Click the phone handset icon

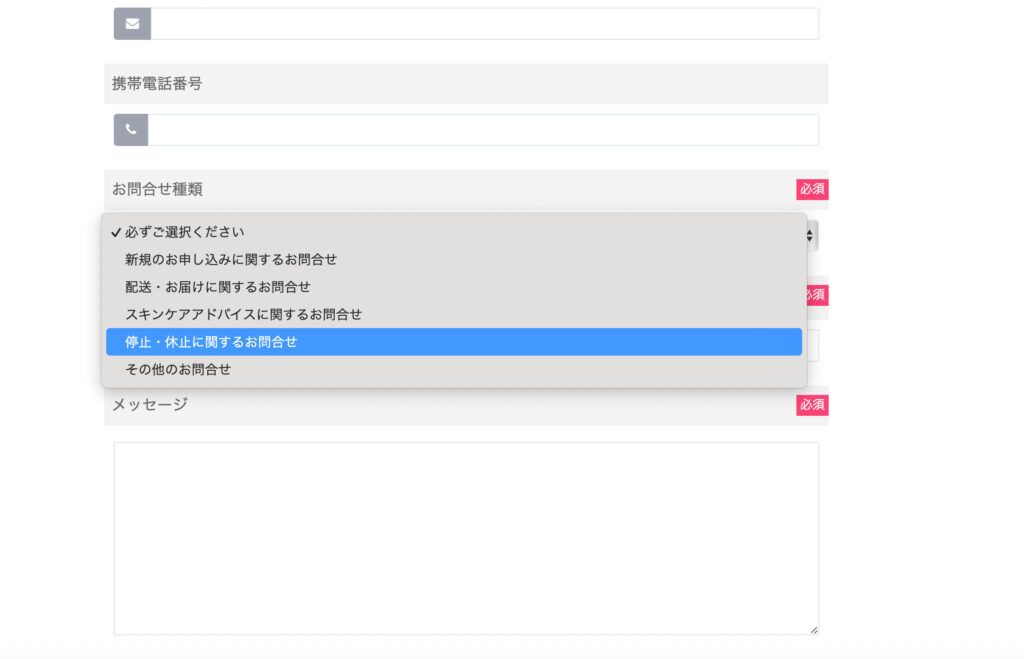click(x=131, y=129)
